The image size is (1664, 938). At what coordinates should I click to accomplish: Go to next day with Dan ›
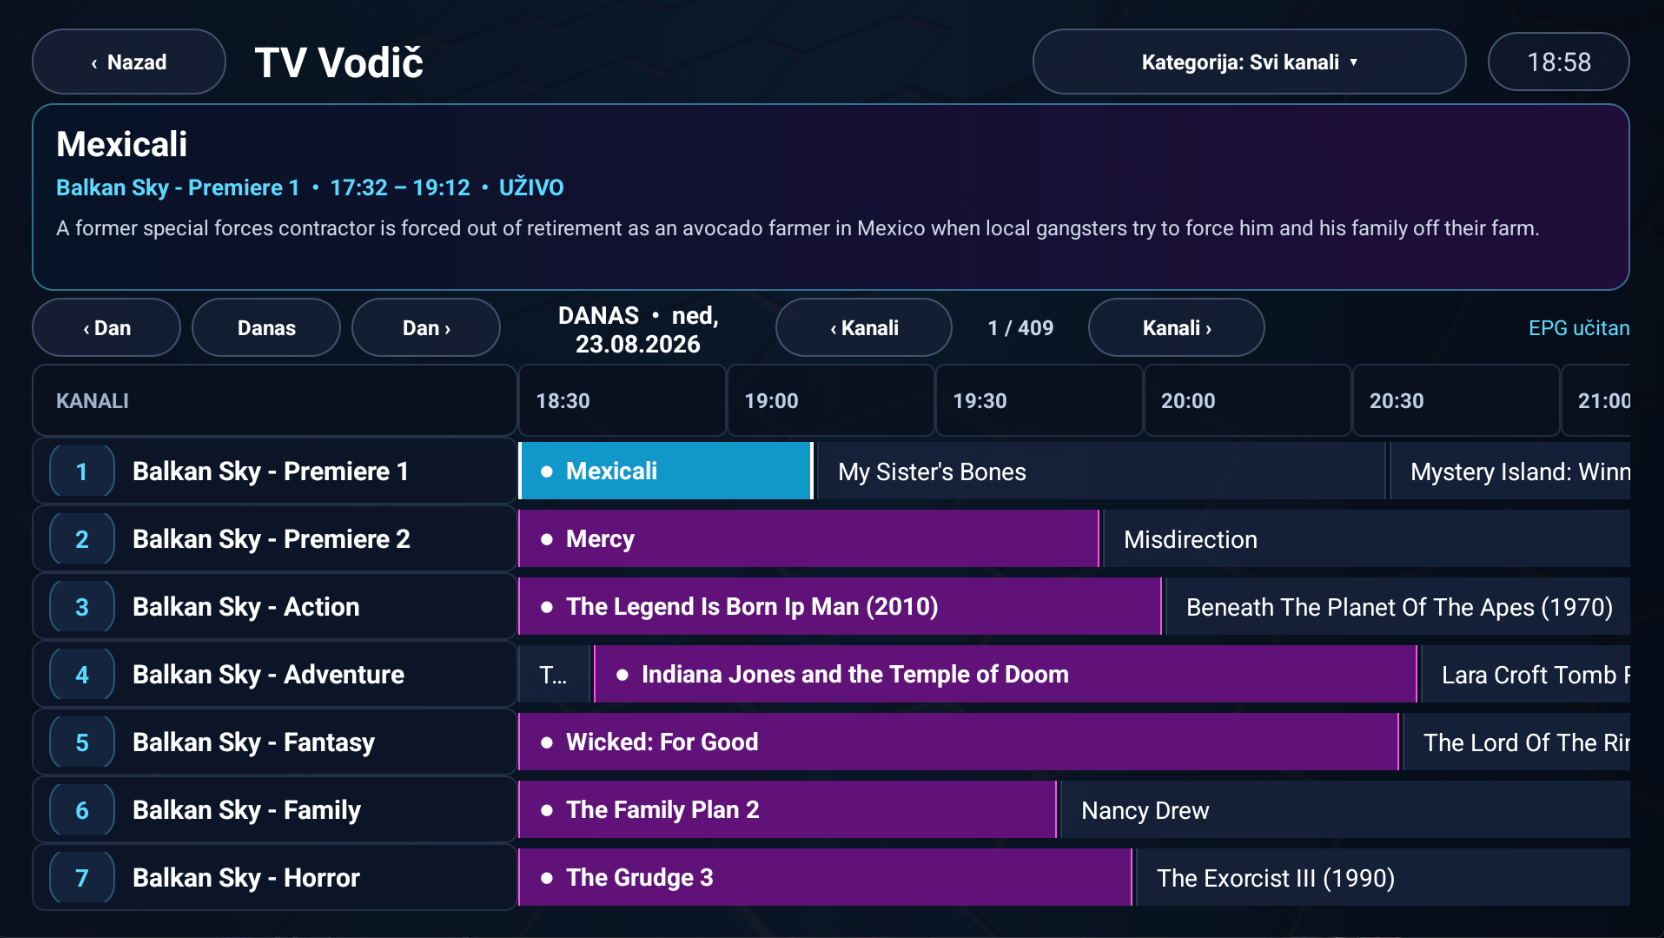(x=426, y=328)
